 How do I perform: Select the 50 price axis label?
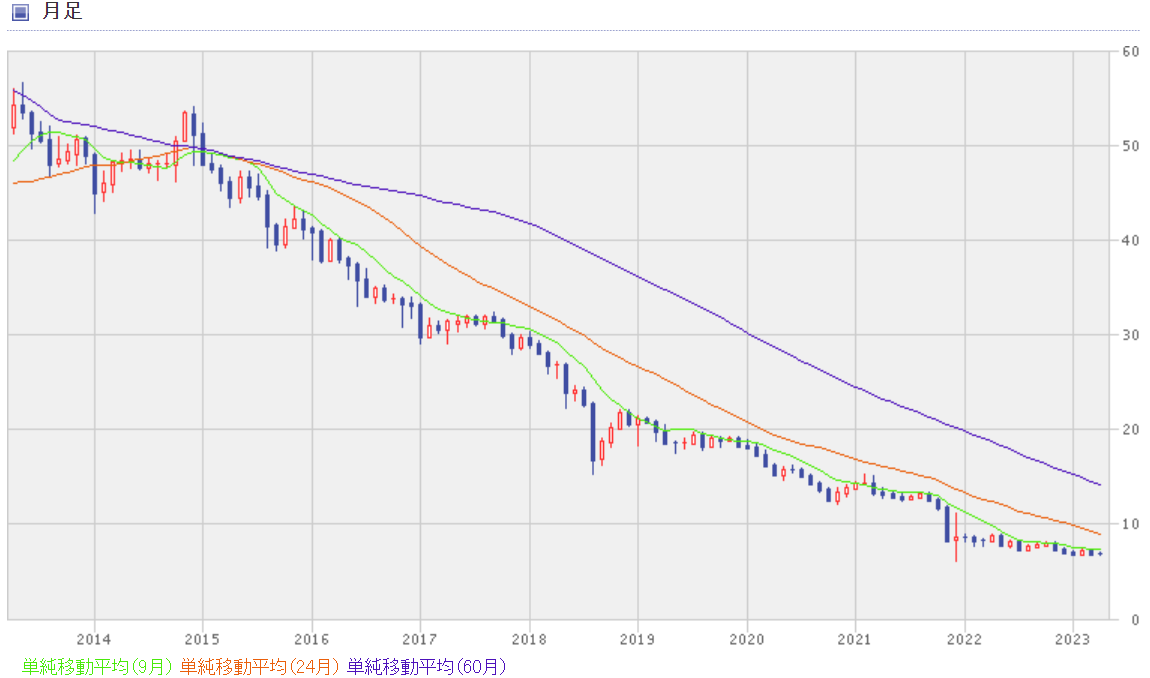[x=1131, y=146]
